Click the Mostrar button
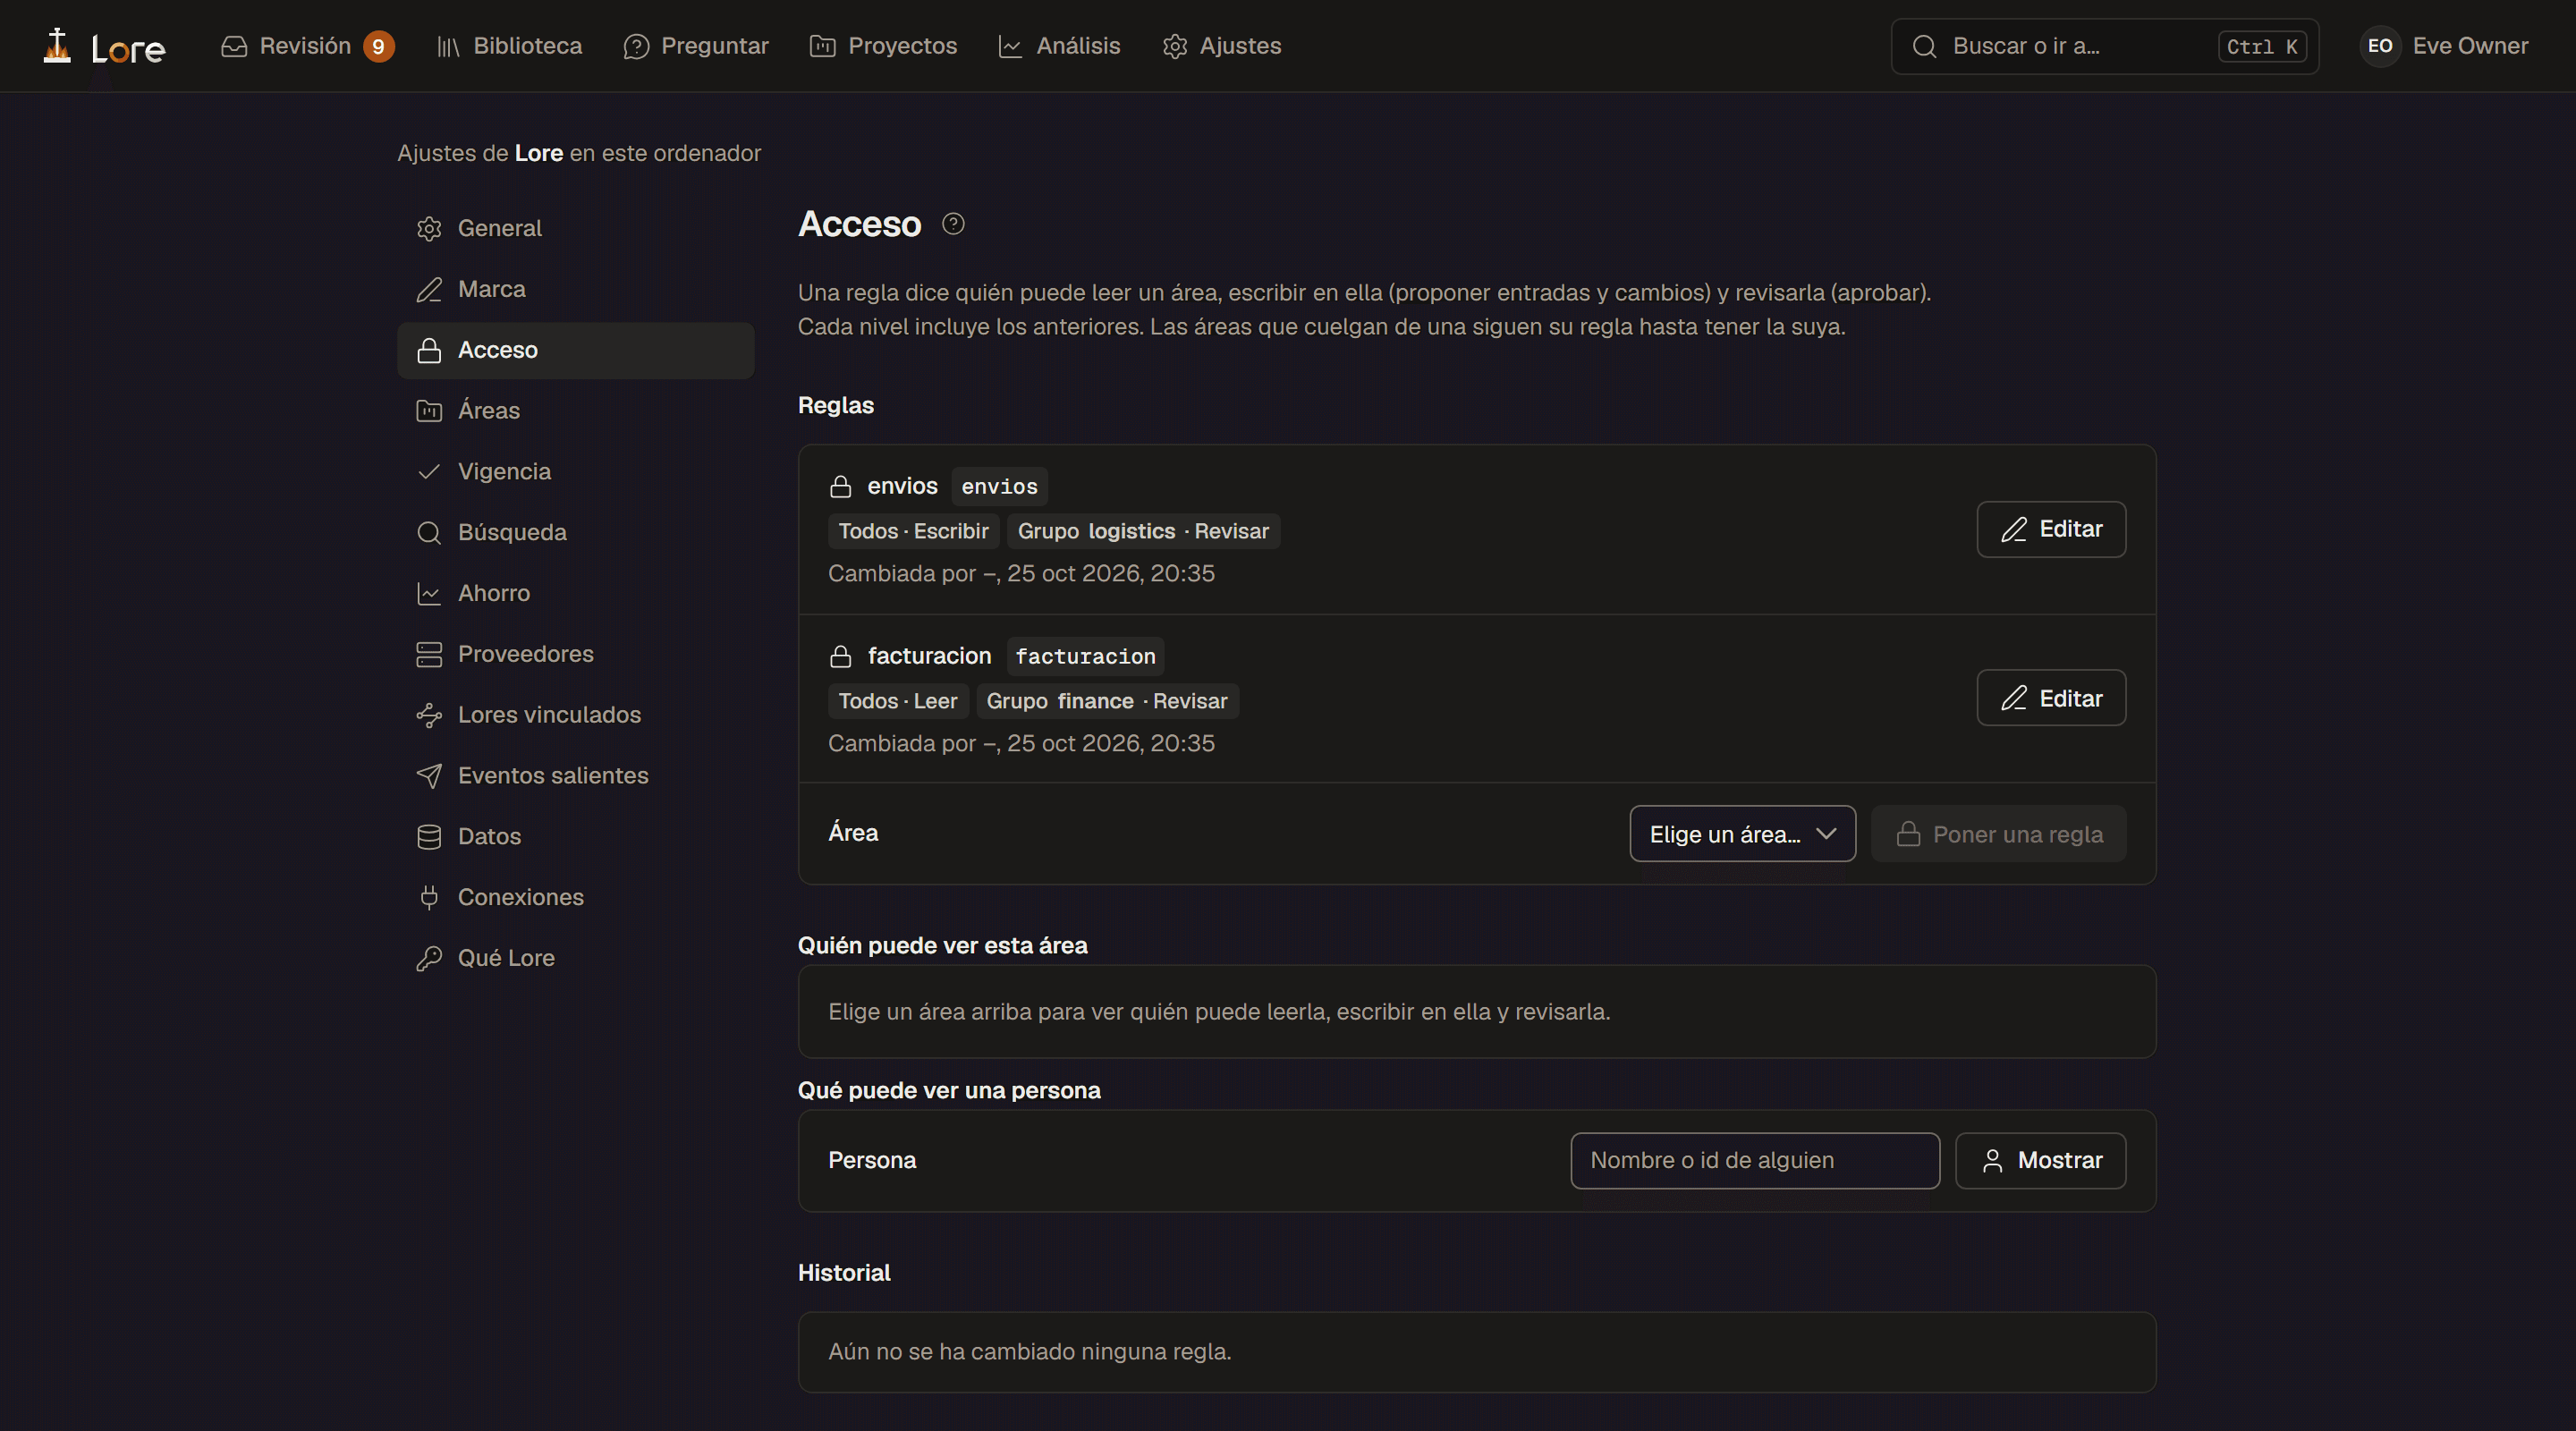The height and width of the screenshot is (1431, 2576). [x=2040, y=1160]
